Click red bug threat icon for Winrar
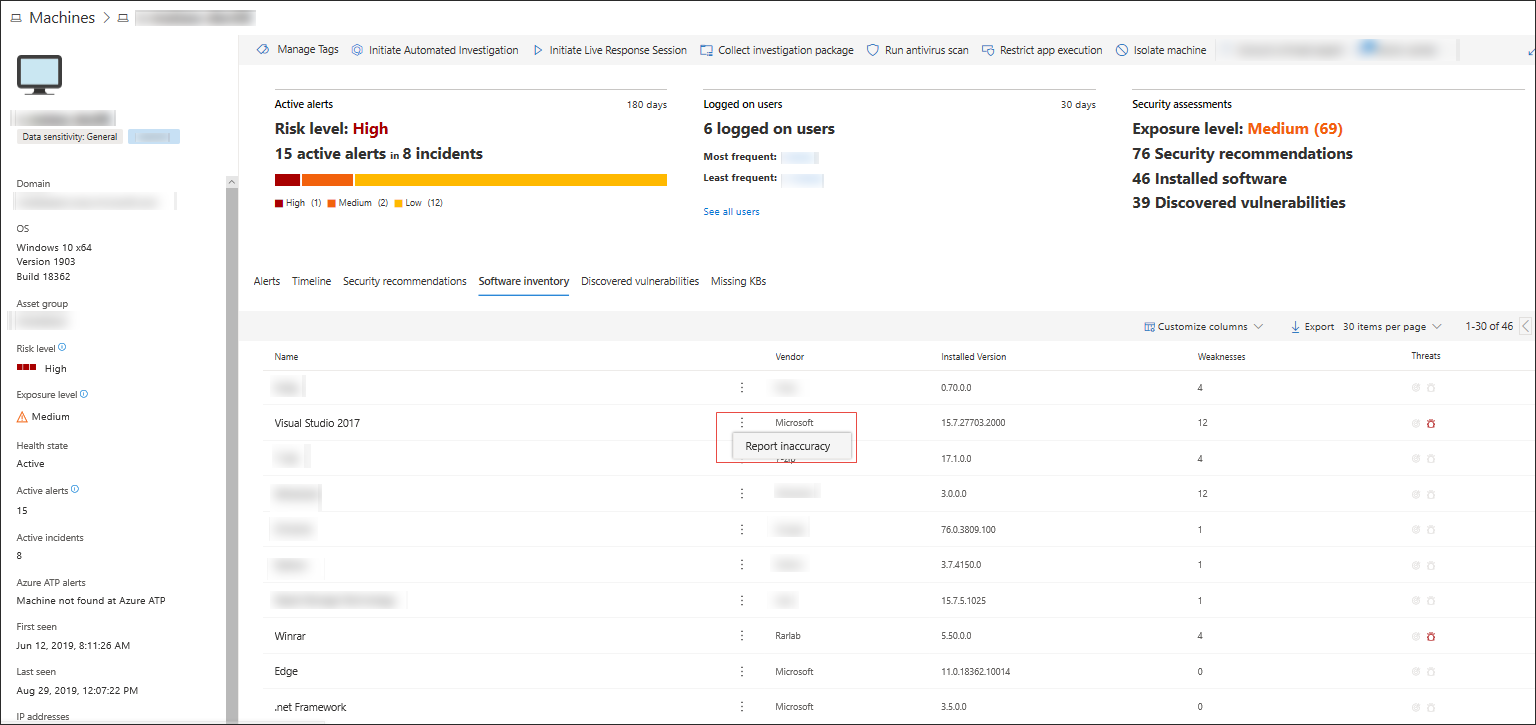This screenshot has width=1536, height=725. [1431, 636]
